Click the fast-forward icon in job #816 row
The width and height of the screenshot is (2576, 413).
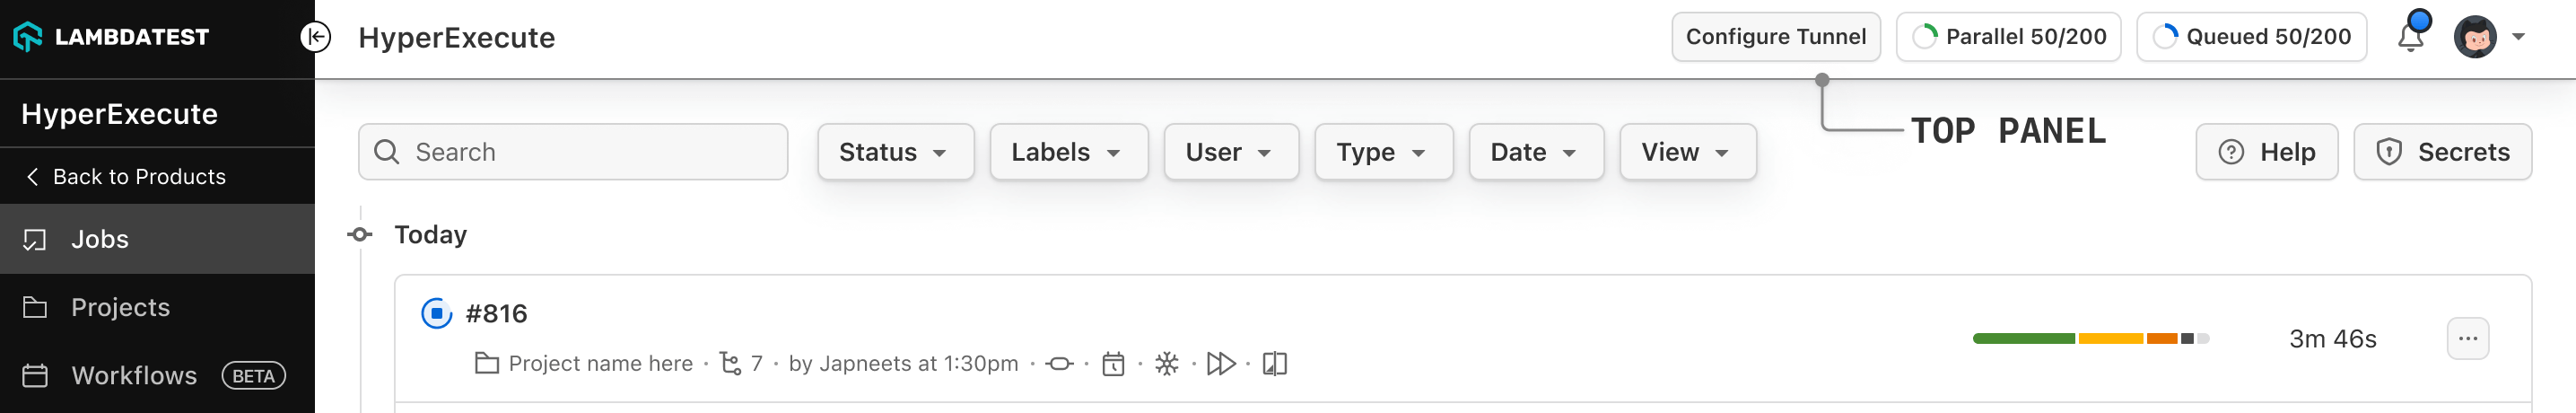pyautogui.click(x=1221, y=364)
